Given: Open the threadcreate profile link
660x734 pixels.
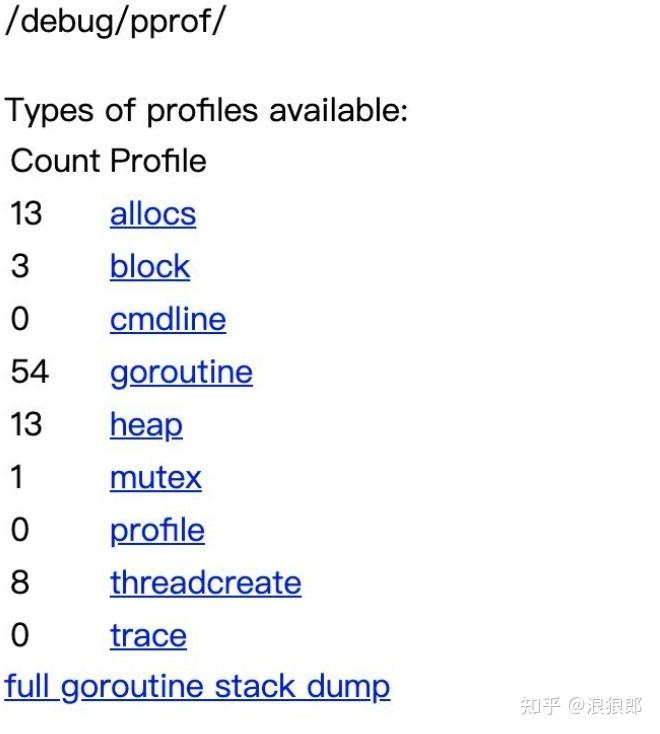Looking at the screenshot, I should [x=205, y=583].
